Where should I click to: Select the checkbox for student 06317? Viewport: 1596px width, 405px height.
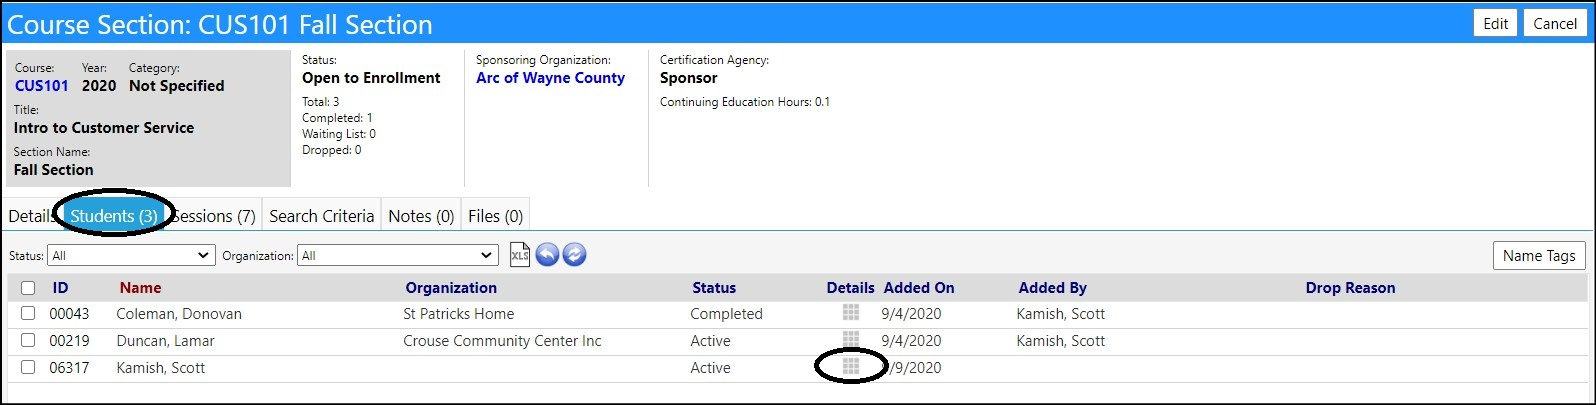coord(28,367)
